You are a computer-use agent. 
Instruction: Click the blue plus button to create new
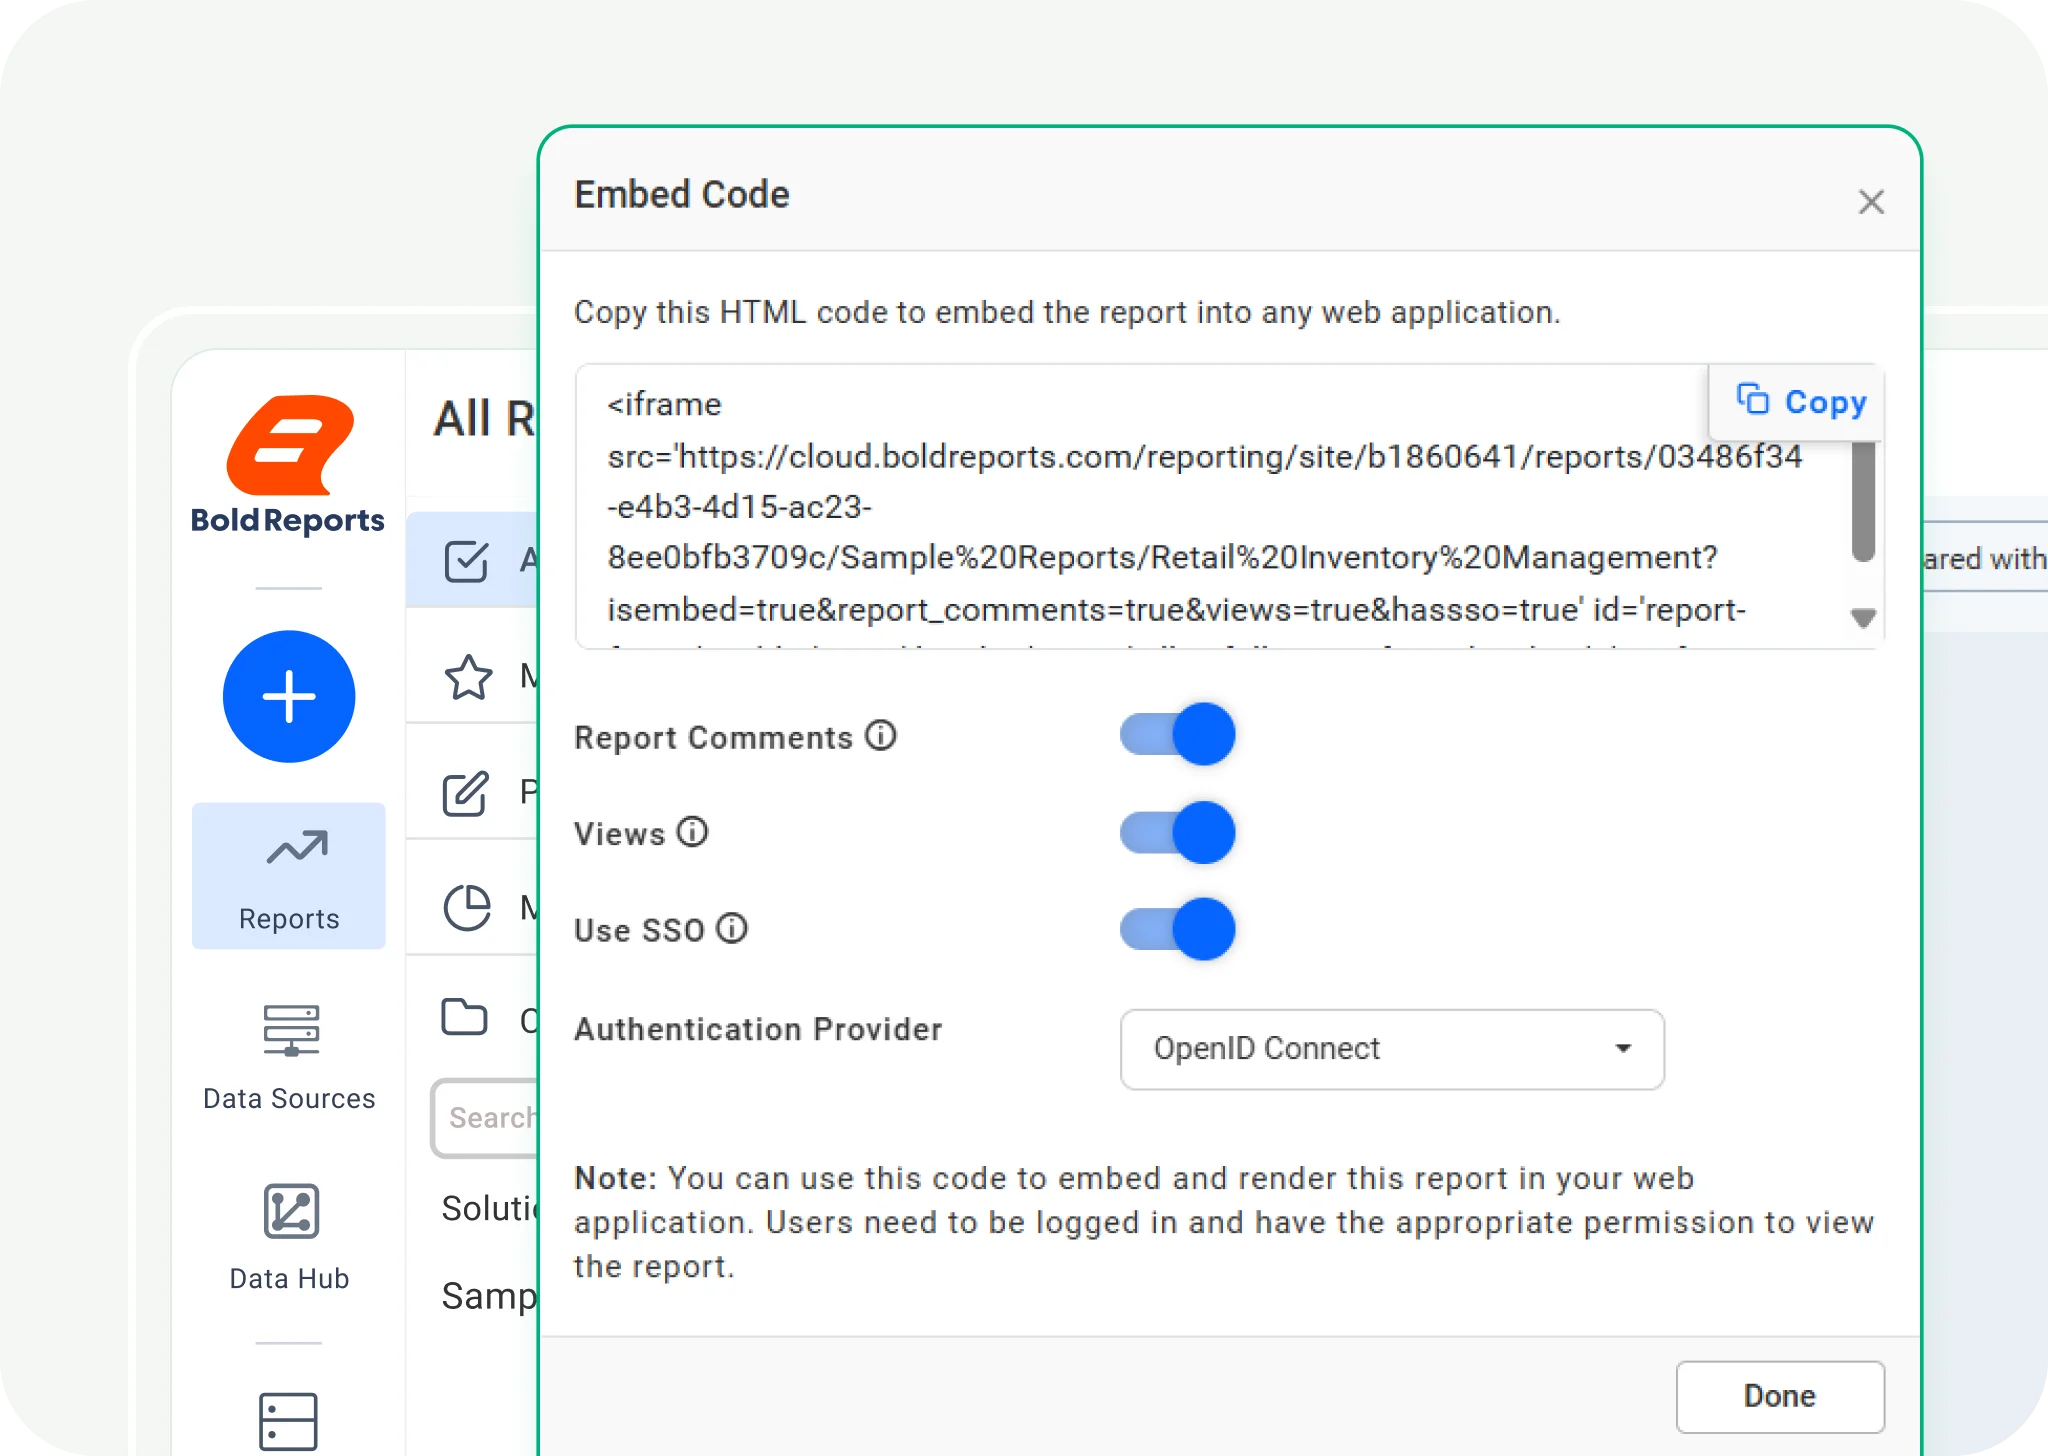(x=290, y=697)
